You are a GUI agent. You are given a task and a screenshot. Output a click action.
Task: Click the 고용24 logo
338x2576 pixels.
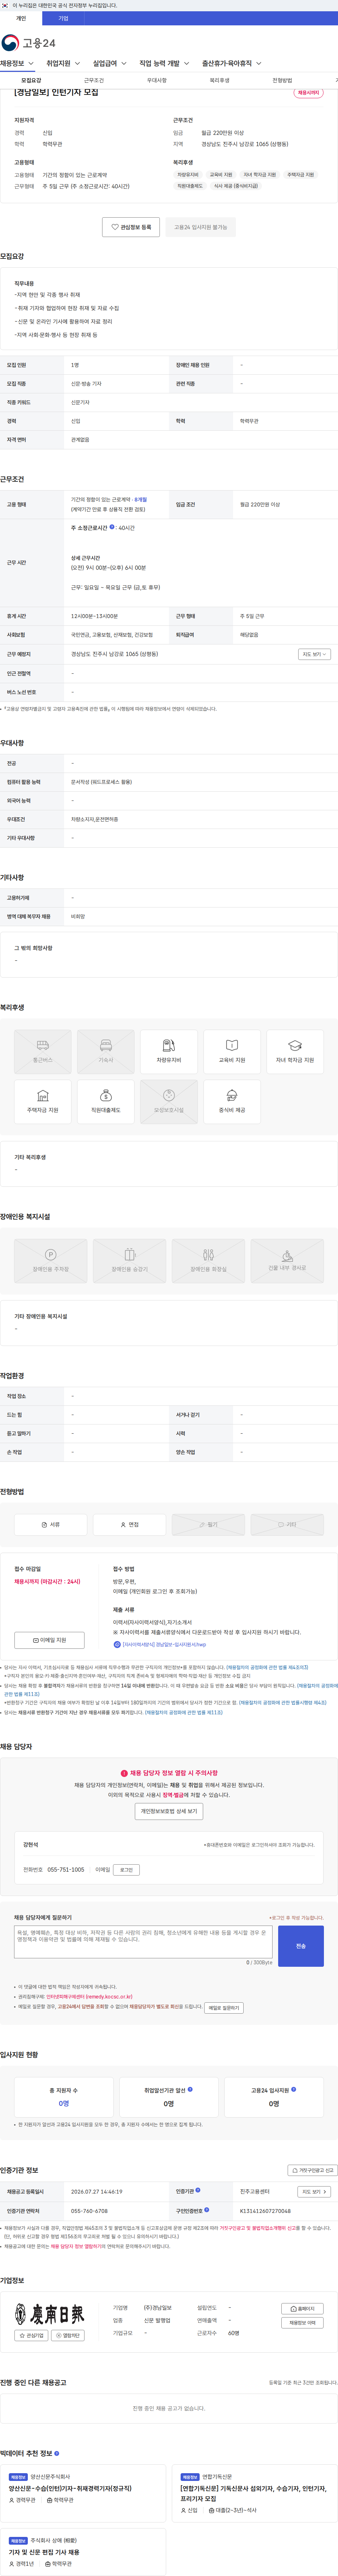(x=28, y=43)
